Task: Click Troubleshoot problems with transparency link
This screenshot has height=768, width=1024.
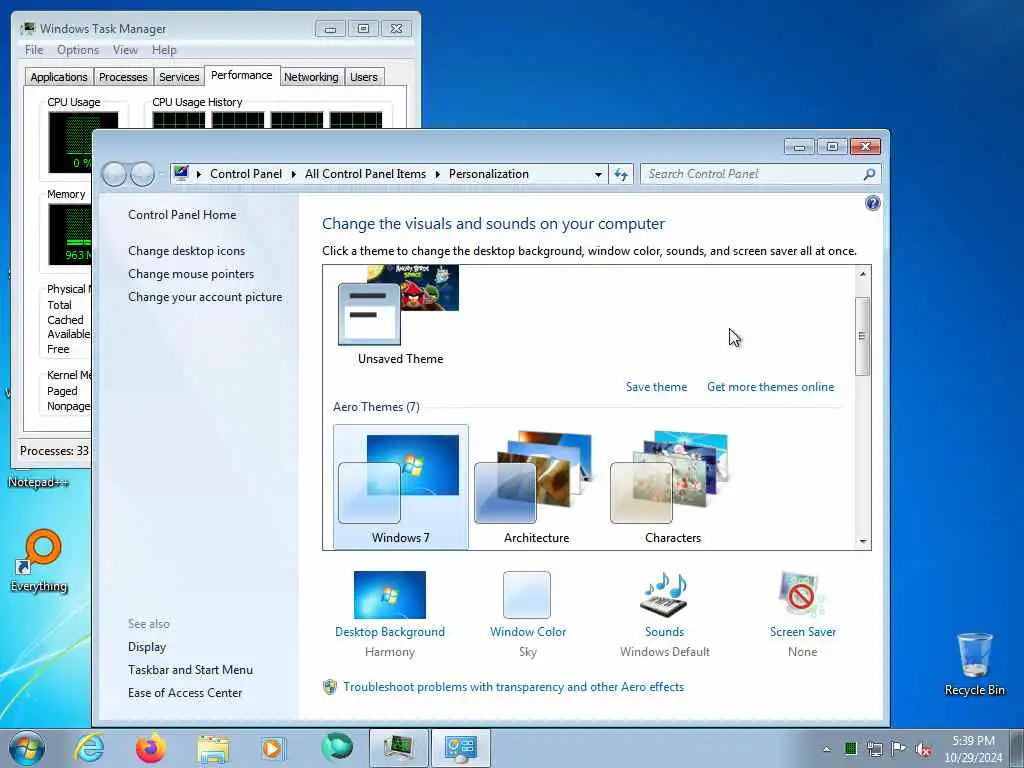Action: [513, 687]
